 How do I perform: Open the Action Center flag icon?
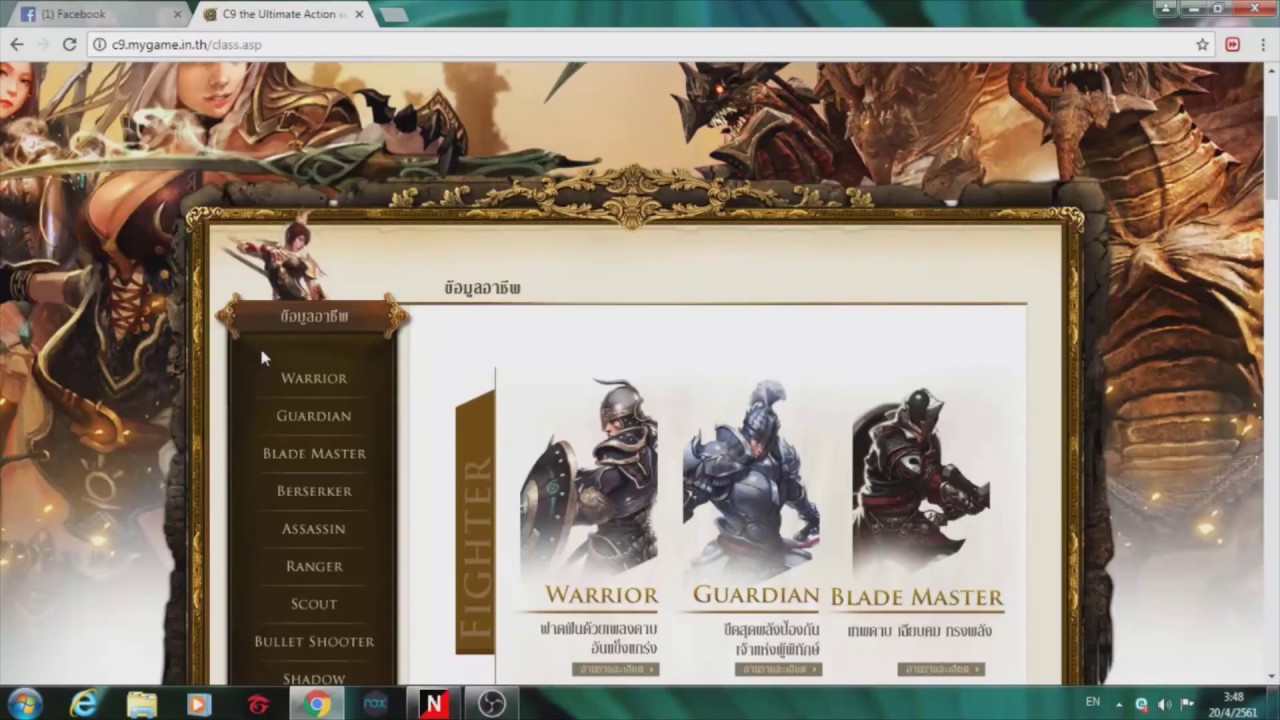(1187, 704)
